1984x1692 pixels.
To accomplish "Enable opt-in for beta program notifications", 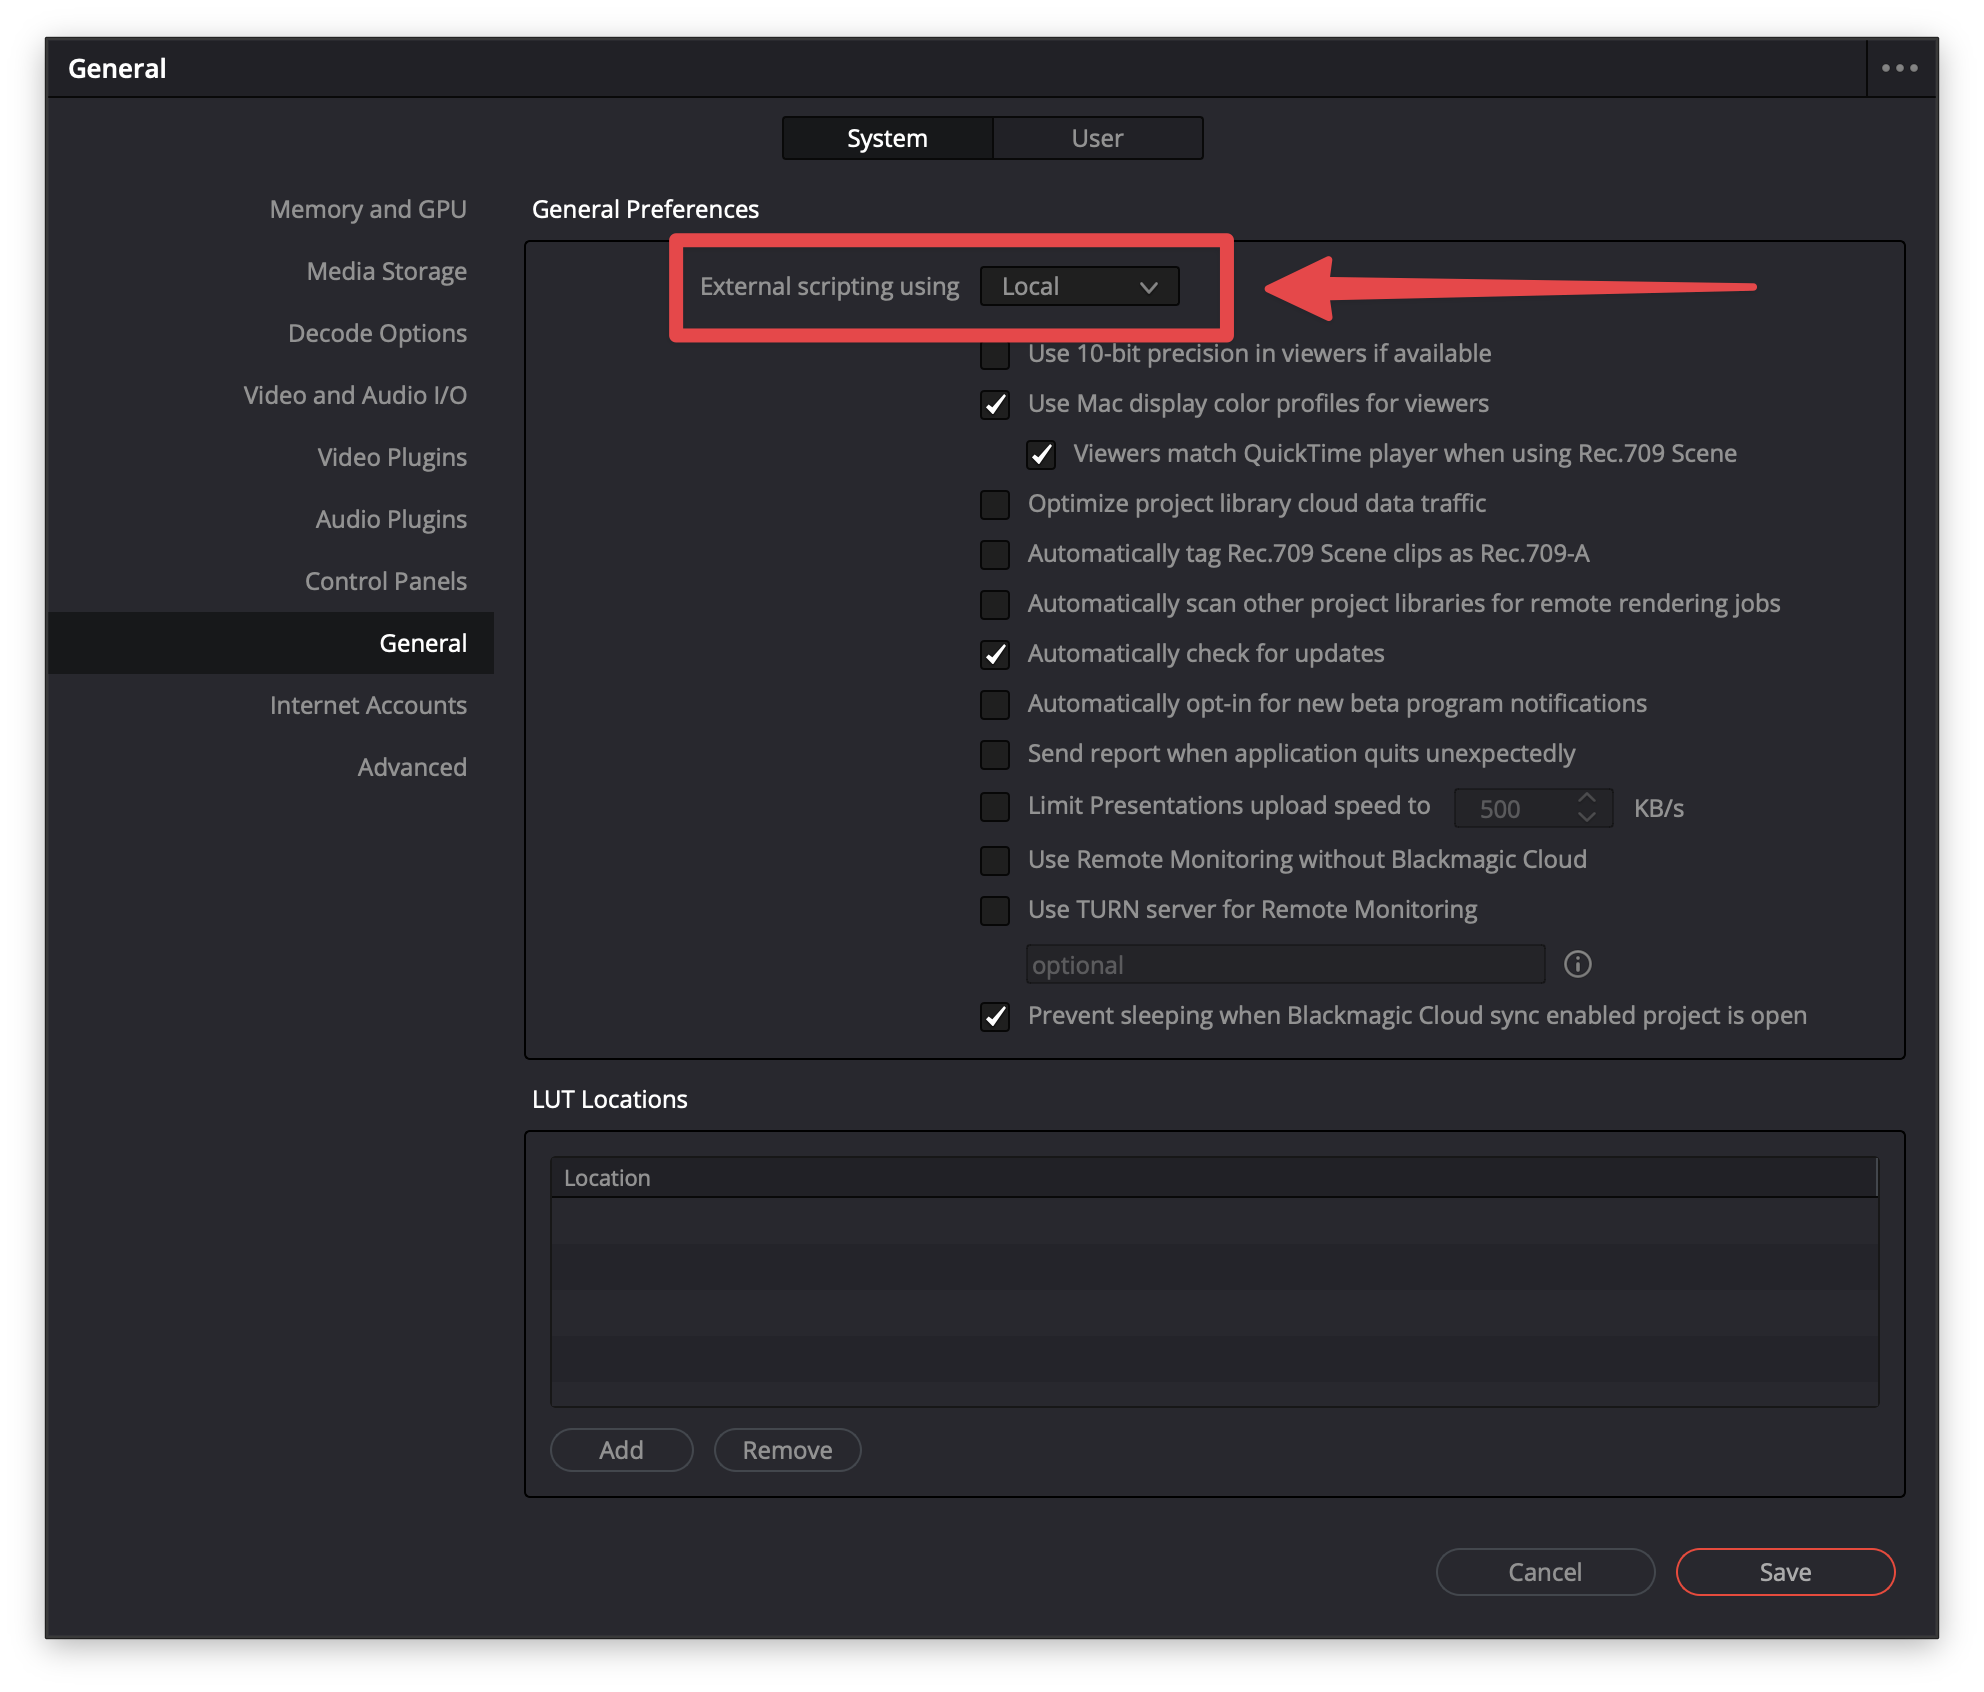I will (995, 704).
